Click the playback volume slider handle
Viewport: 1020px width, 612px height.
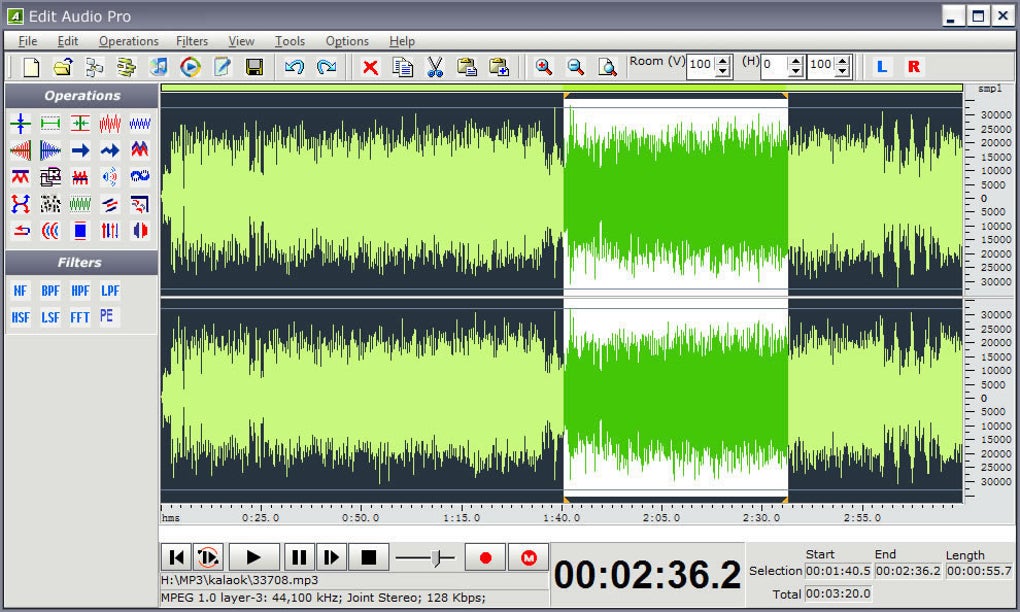436,557
